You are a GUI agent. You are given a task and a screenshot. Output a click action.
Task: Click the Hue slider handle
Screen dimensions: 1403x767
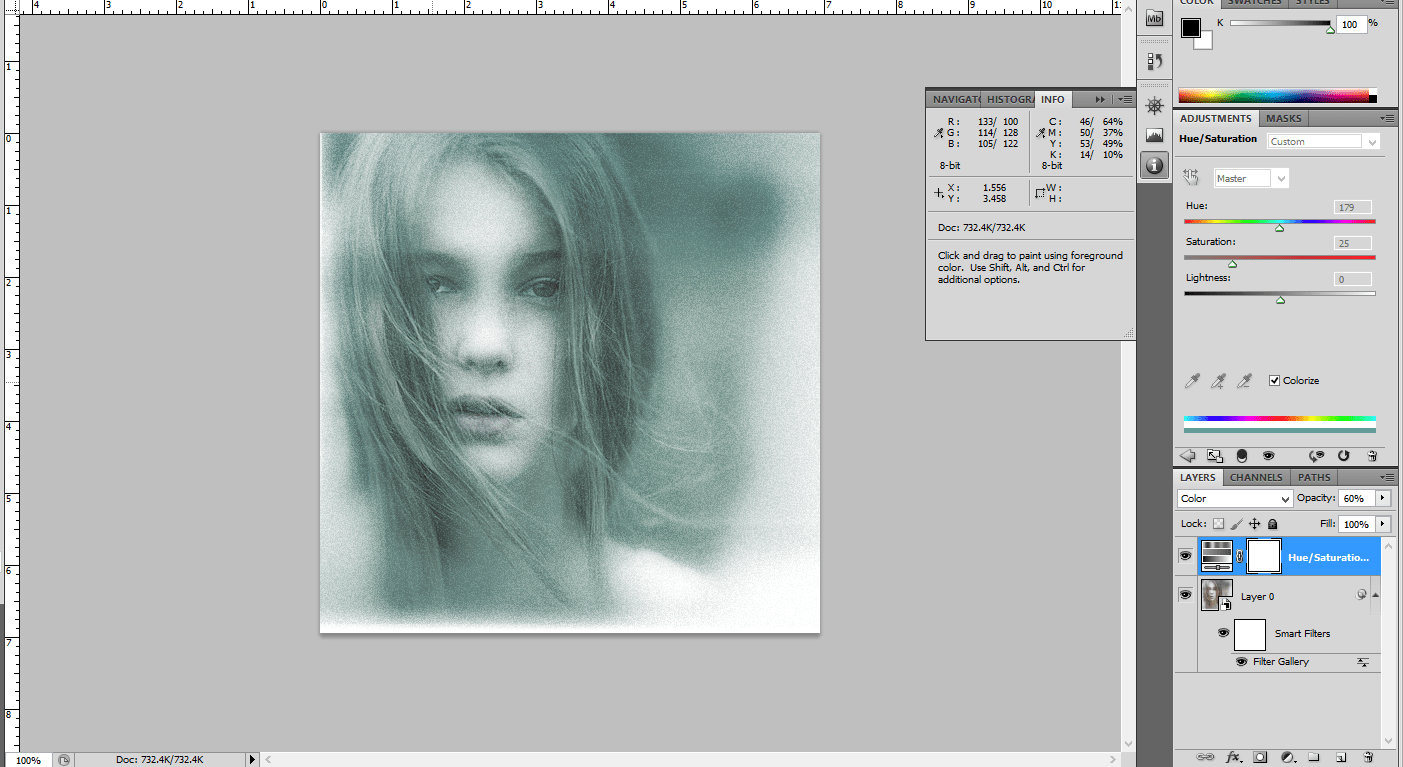point(1279,228)
